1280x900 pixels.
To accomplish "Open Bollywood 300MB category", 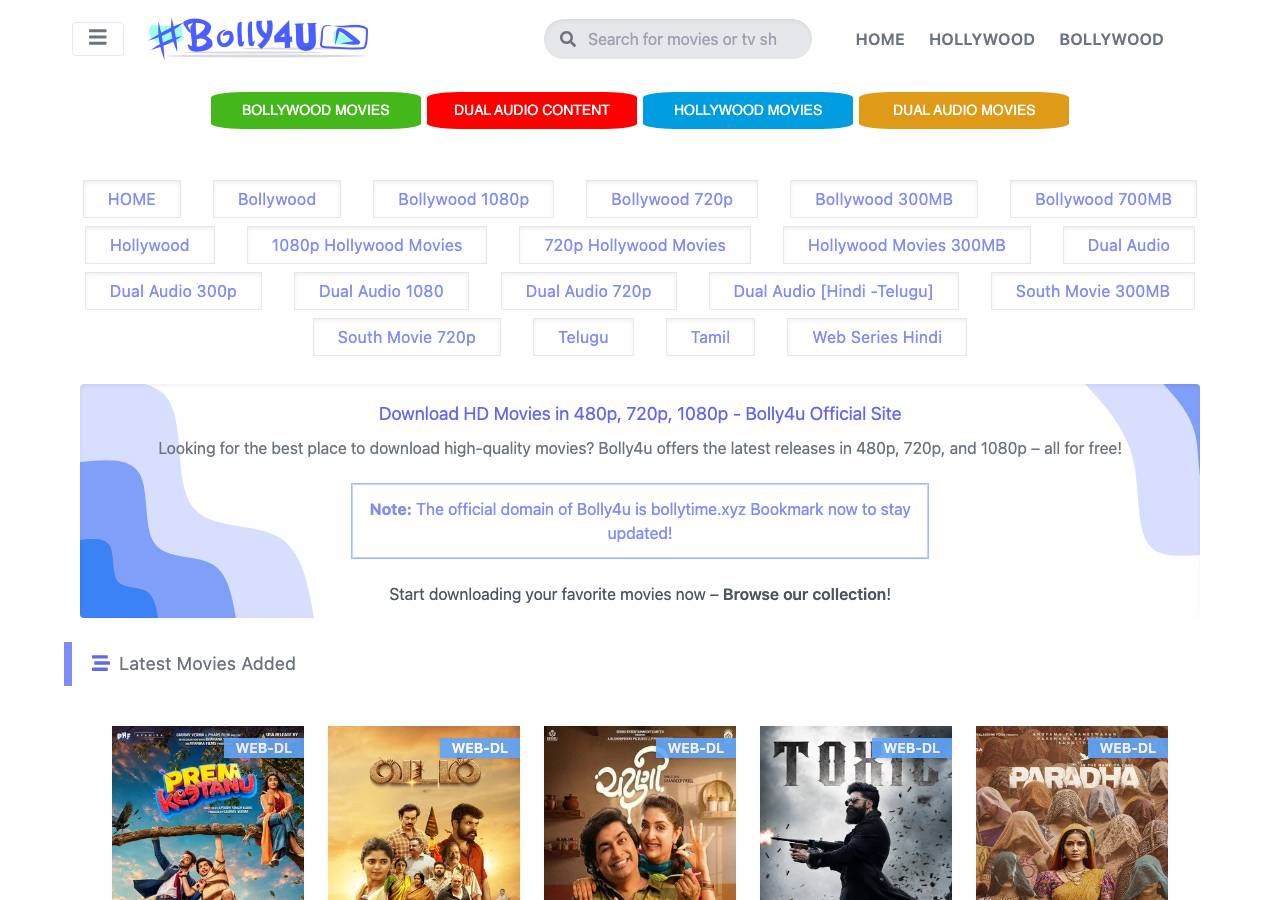I will [884, 199].
